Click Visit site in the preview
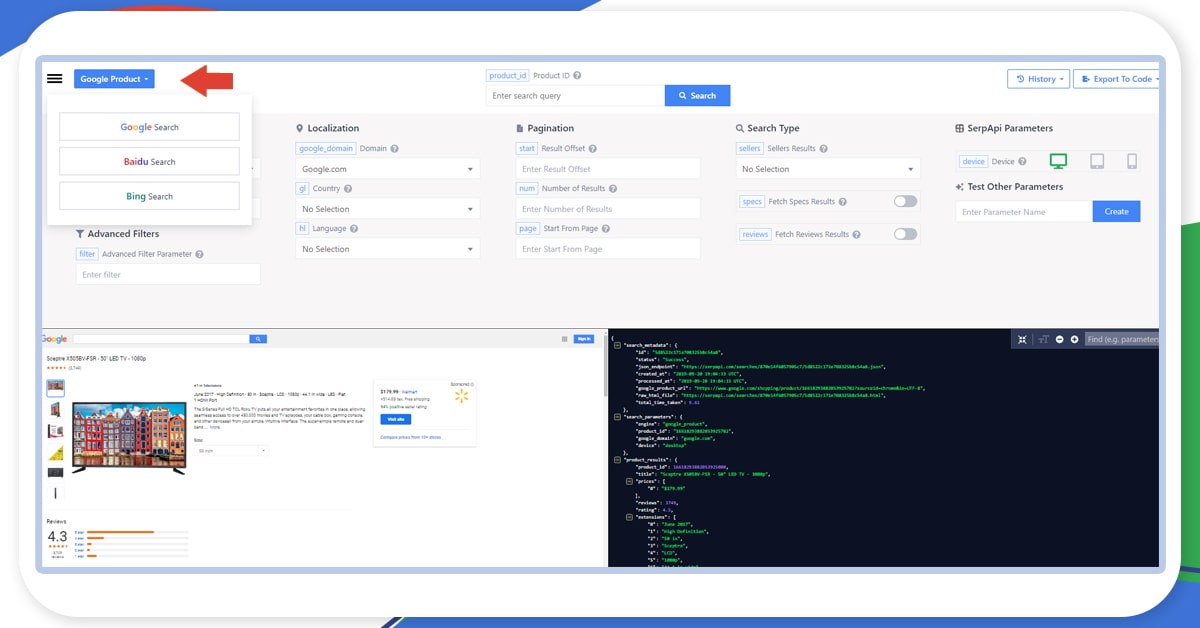 click(x=396, y=420)
